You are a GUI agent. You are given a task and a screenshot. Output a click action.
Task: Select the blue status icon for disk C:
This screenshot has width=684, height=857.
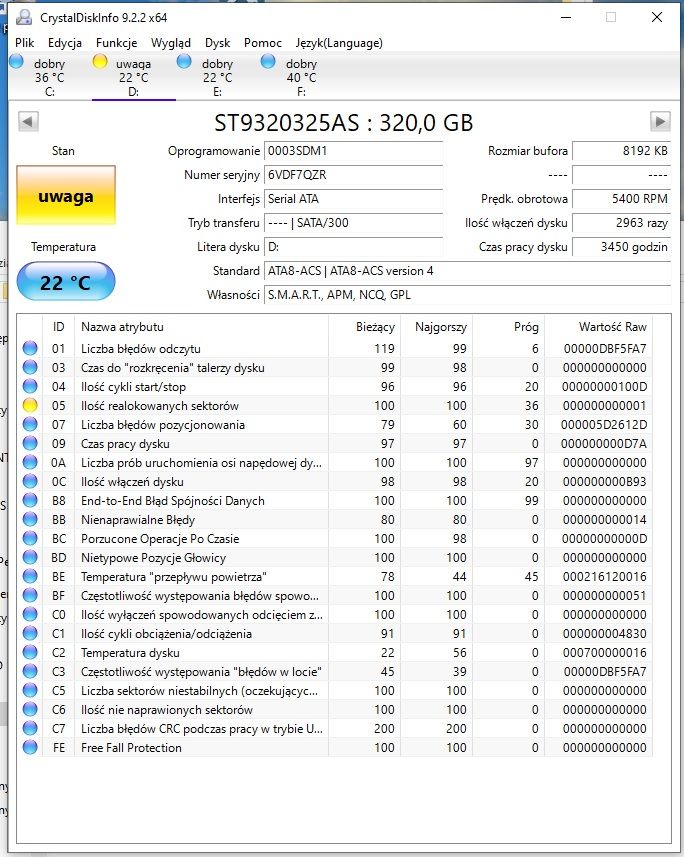coord(16,61)
